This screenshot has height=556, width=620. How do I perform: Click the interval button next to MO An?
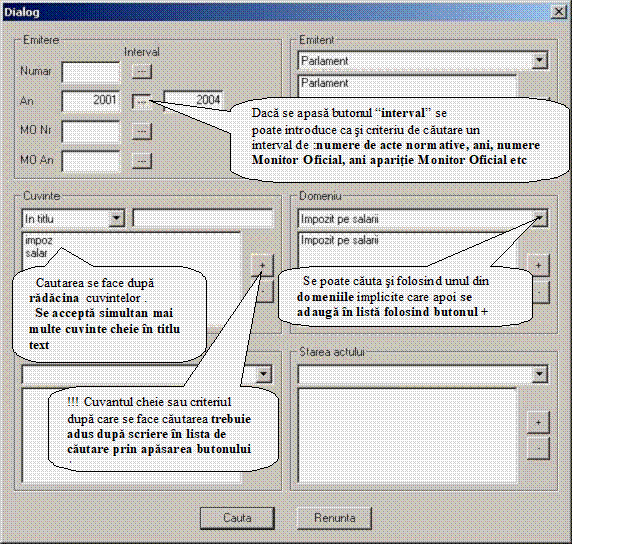(x=142, y=161)
